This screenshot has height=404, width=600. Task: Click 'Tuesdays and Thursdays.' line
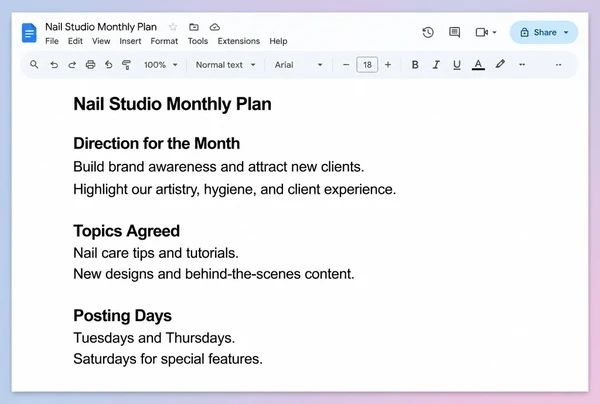(154, 338)
